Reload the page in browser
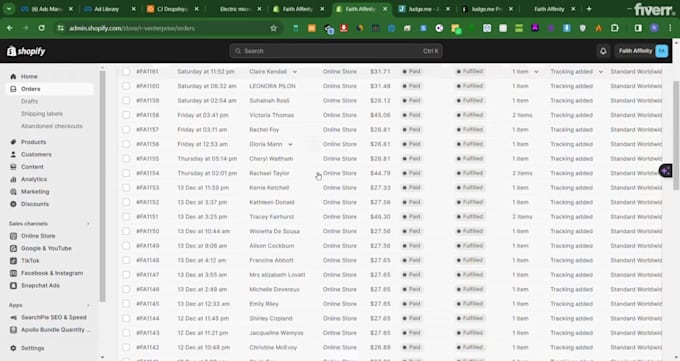 coord(41,28)
